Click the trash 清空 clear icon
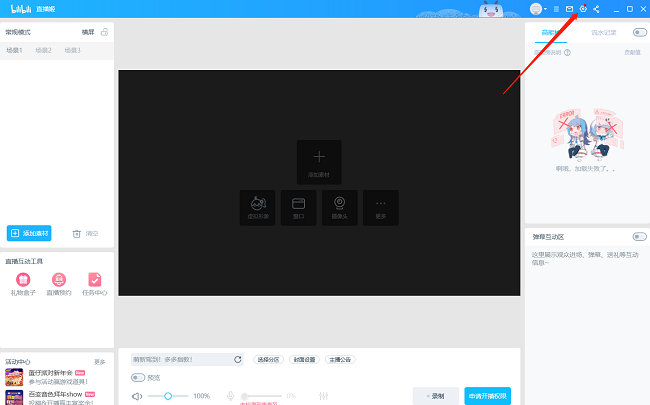 pyautogui.click(x=77, y=234)
